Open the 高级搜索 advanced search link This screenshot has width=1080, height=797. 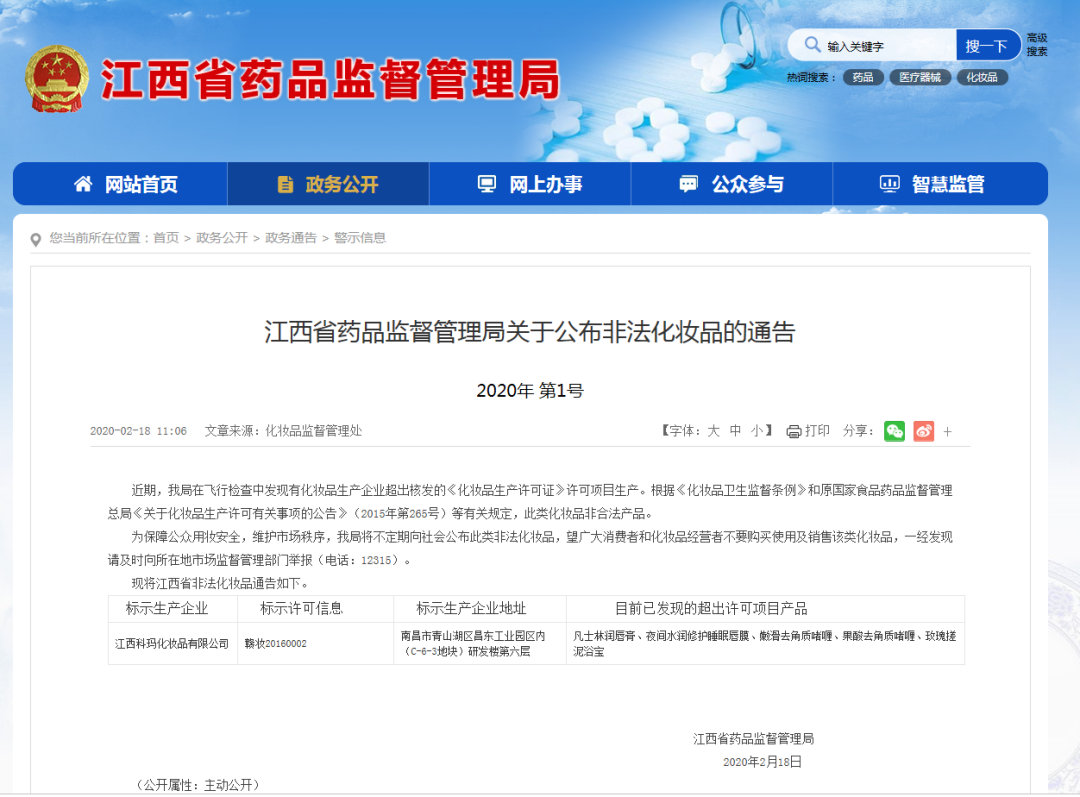(x=1037, y=45)
